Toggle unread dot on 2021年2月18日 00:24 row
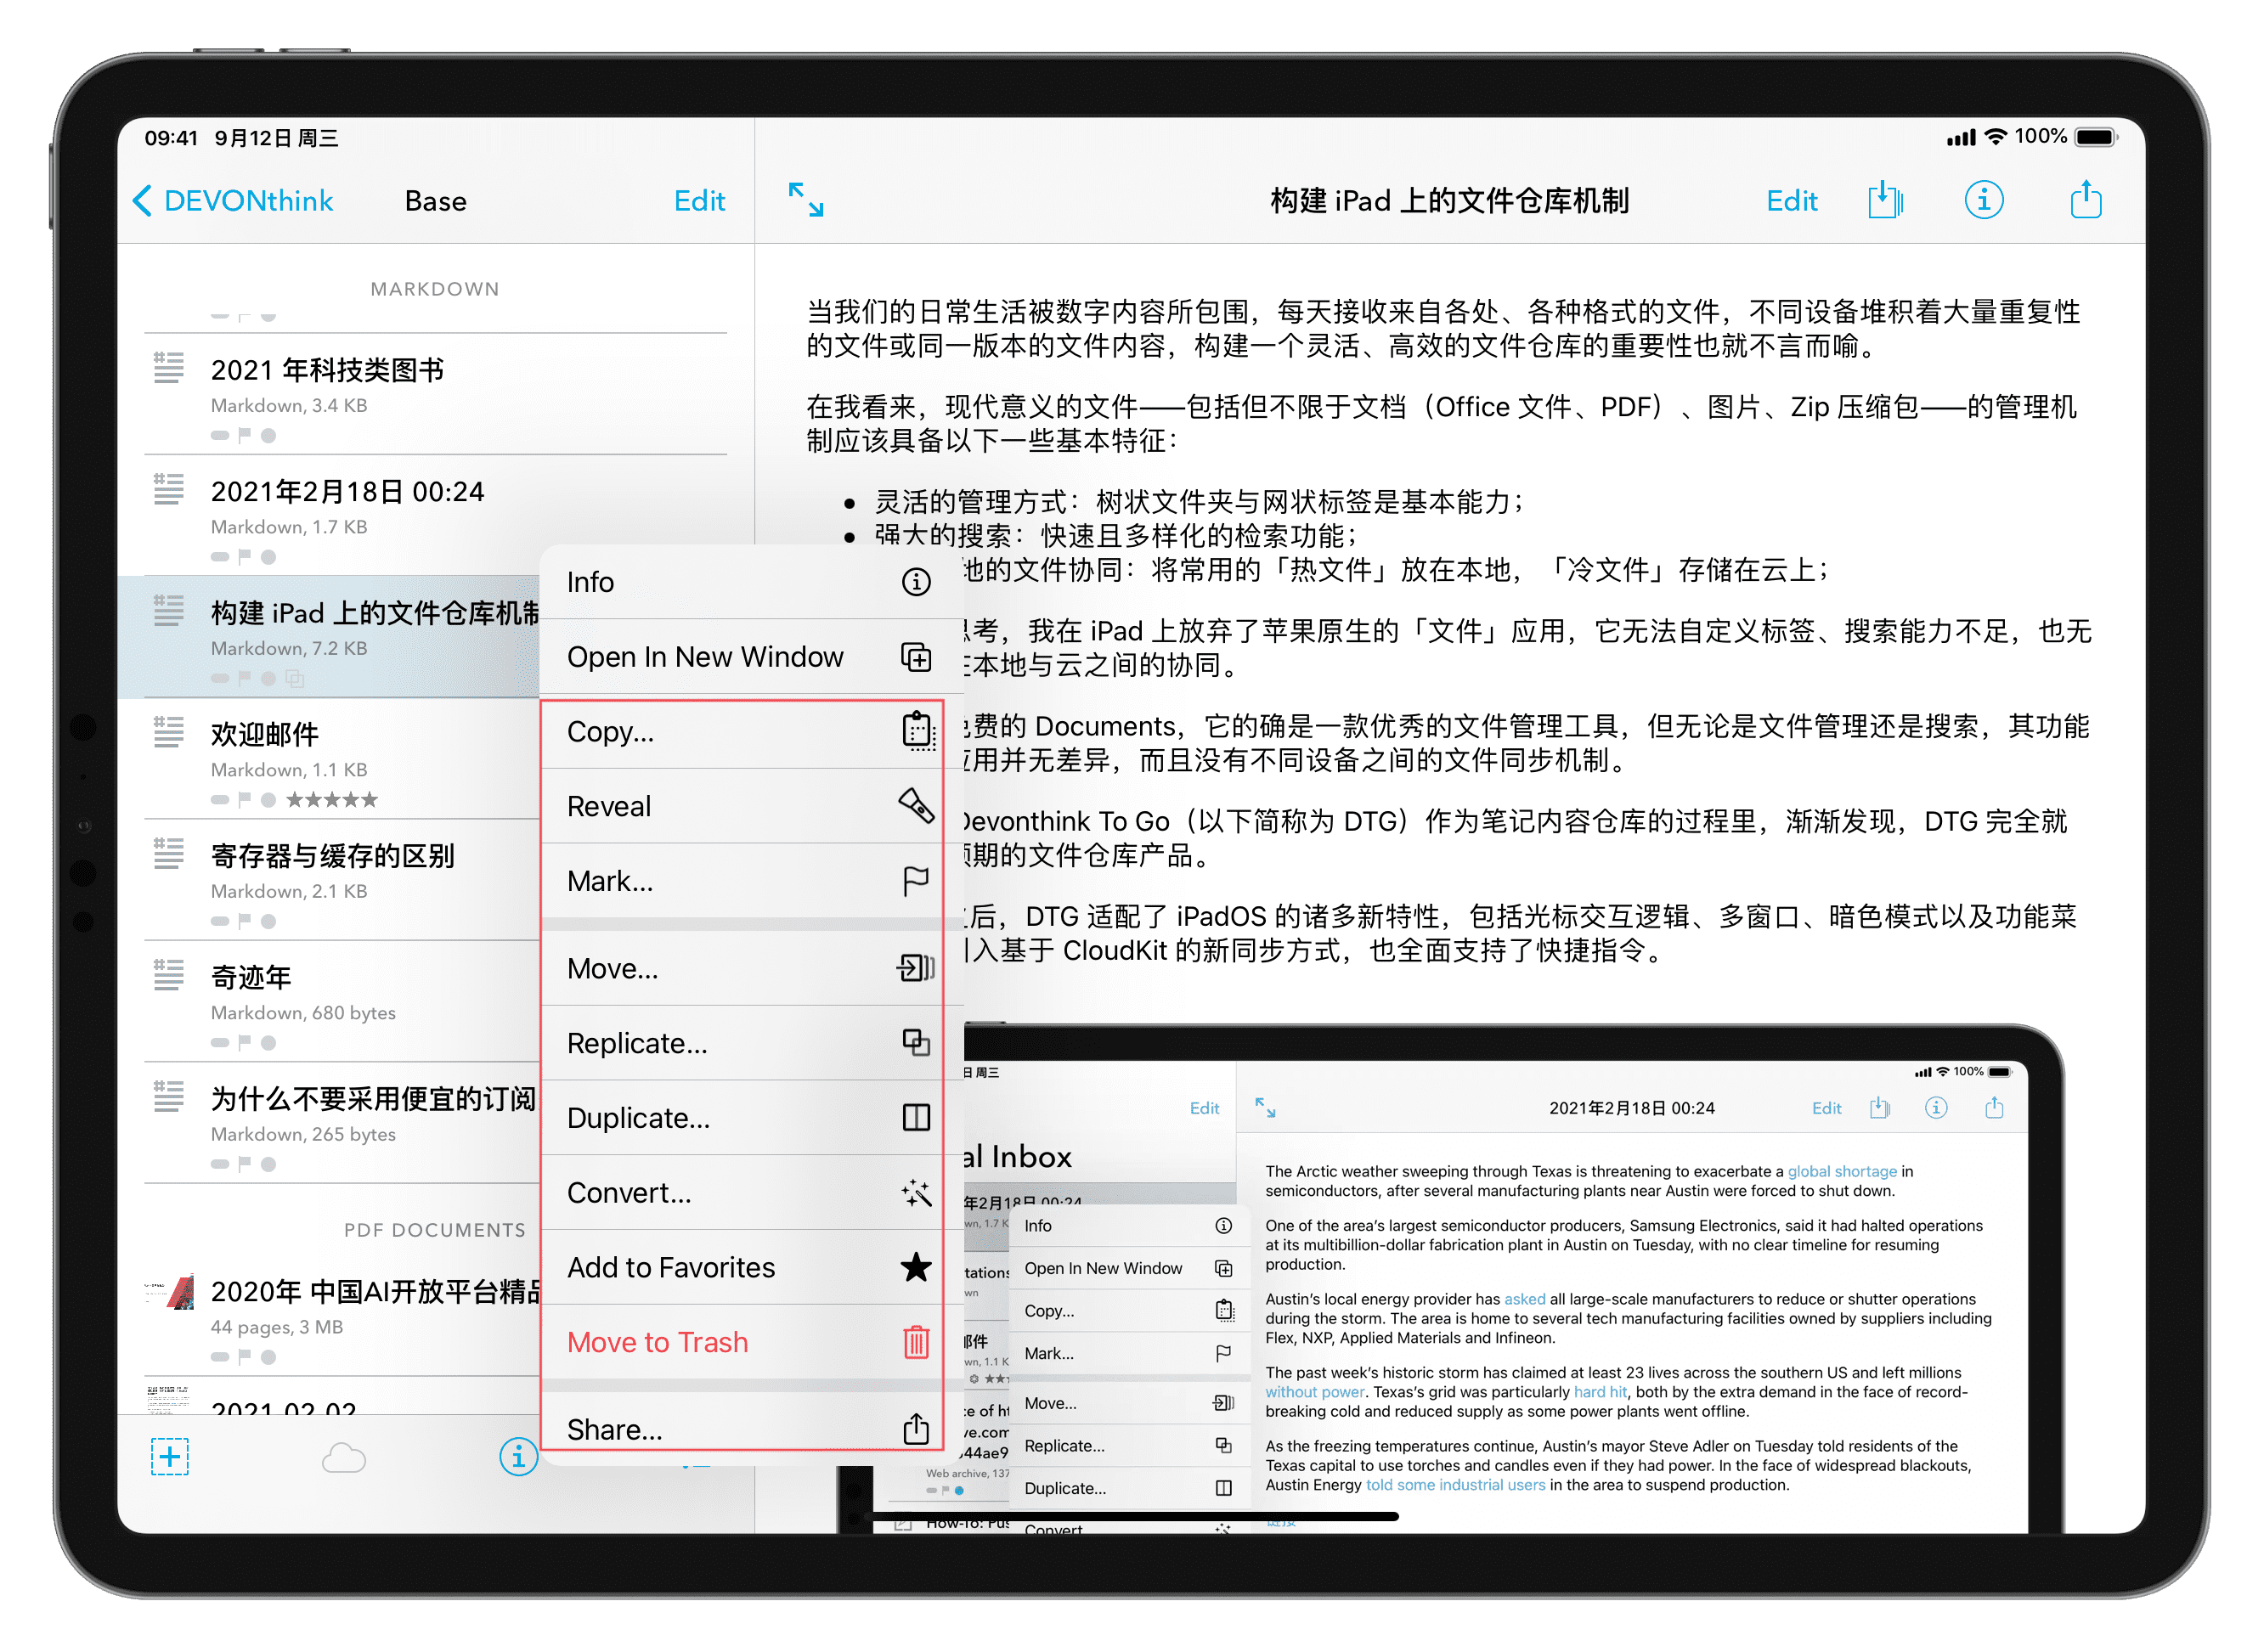This screenshot has width=2264, height=1652. click(x=268, y=556)
